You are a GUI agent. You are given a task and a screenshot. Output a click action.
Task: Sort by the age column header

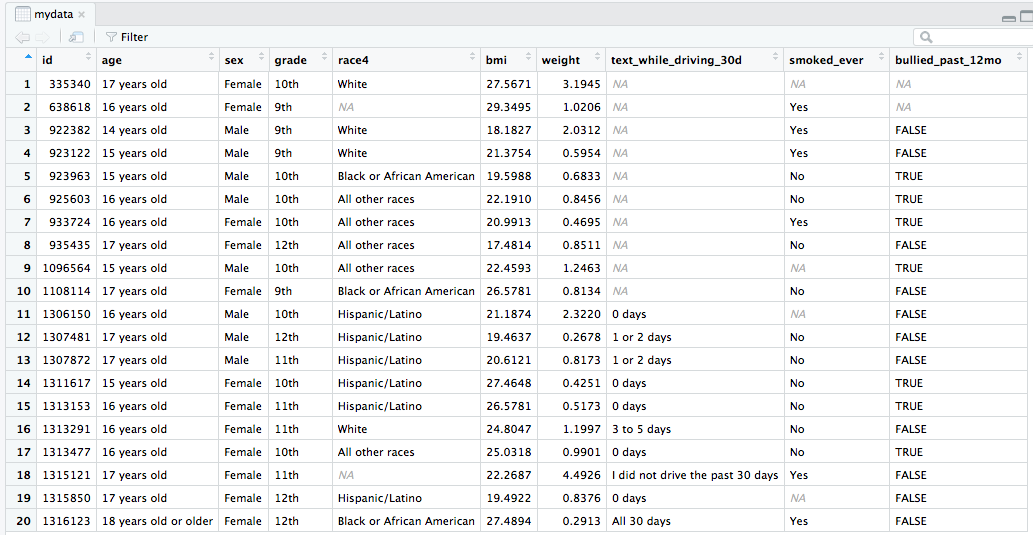pyautogui.click(x=157, y=60)
